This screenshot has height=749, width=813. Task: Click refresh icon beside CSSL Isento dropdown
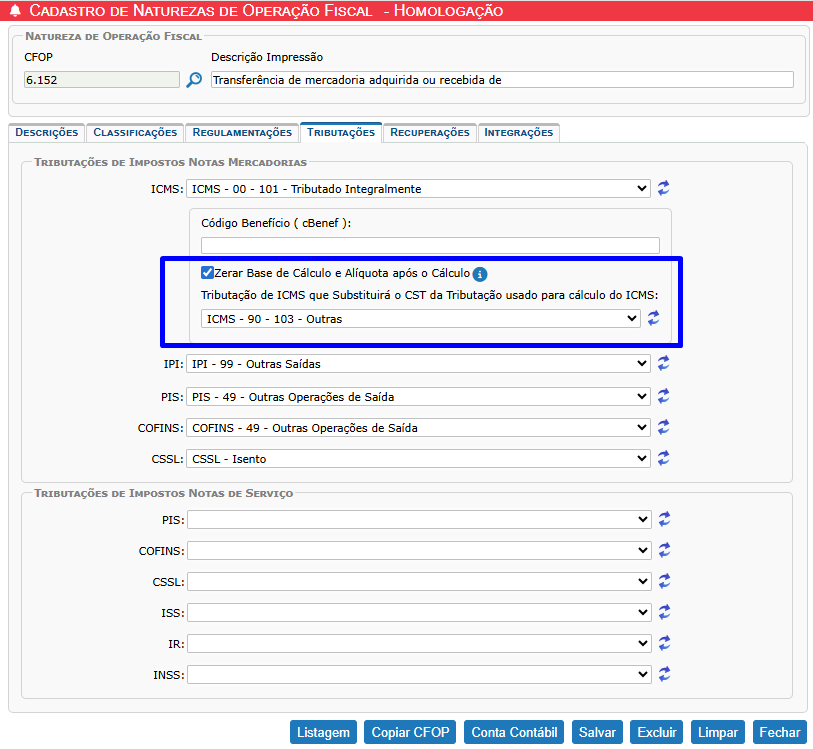coord(664,458)
